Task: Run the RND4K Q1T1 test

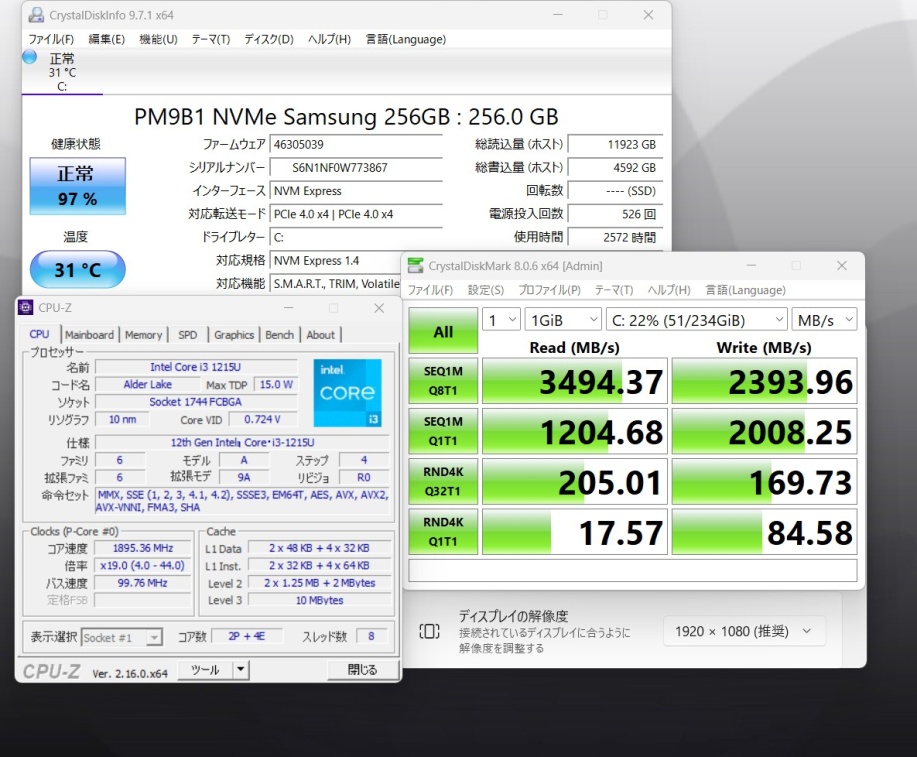Action: pos(443,532)
